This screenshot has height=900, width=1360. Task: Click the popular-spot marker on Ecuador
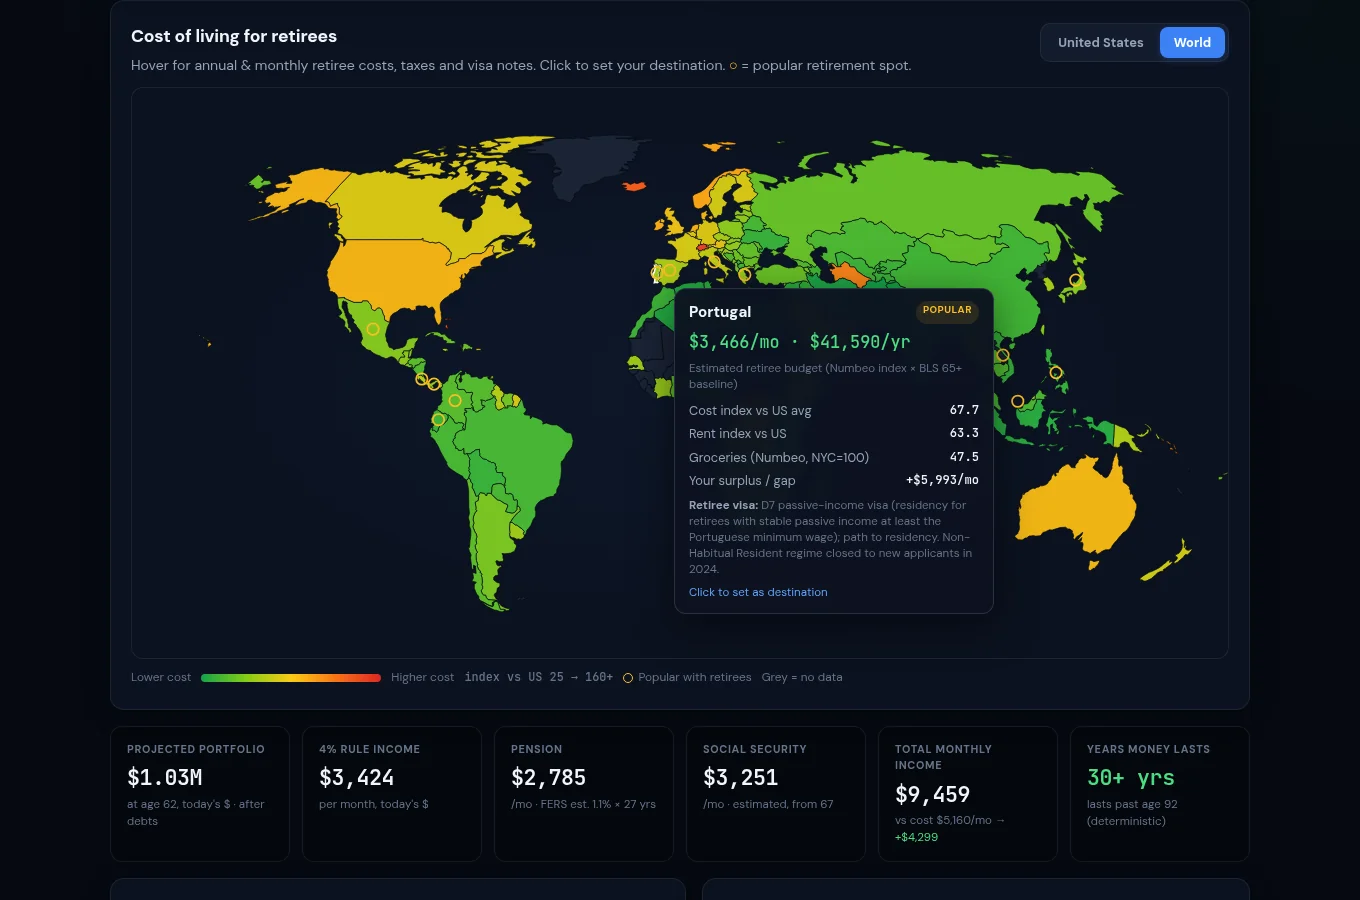438,420
